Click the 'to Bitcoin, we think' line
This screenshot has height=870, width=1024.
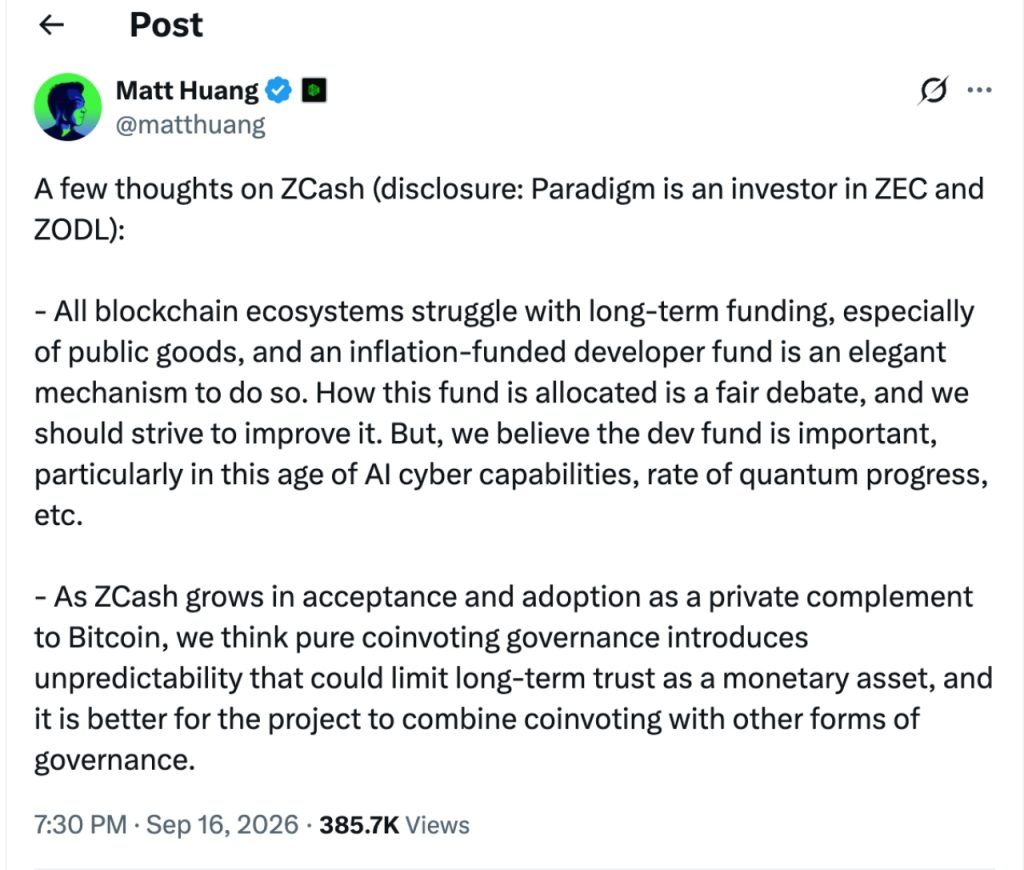coord(421,638)
